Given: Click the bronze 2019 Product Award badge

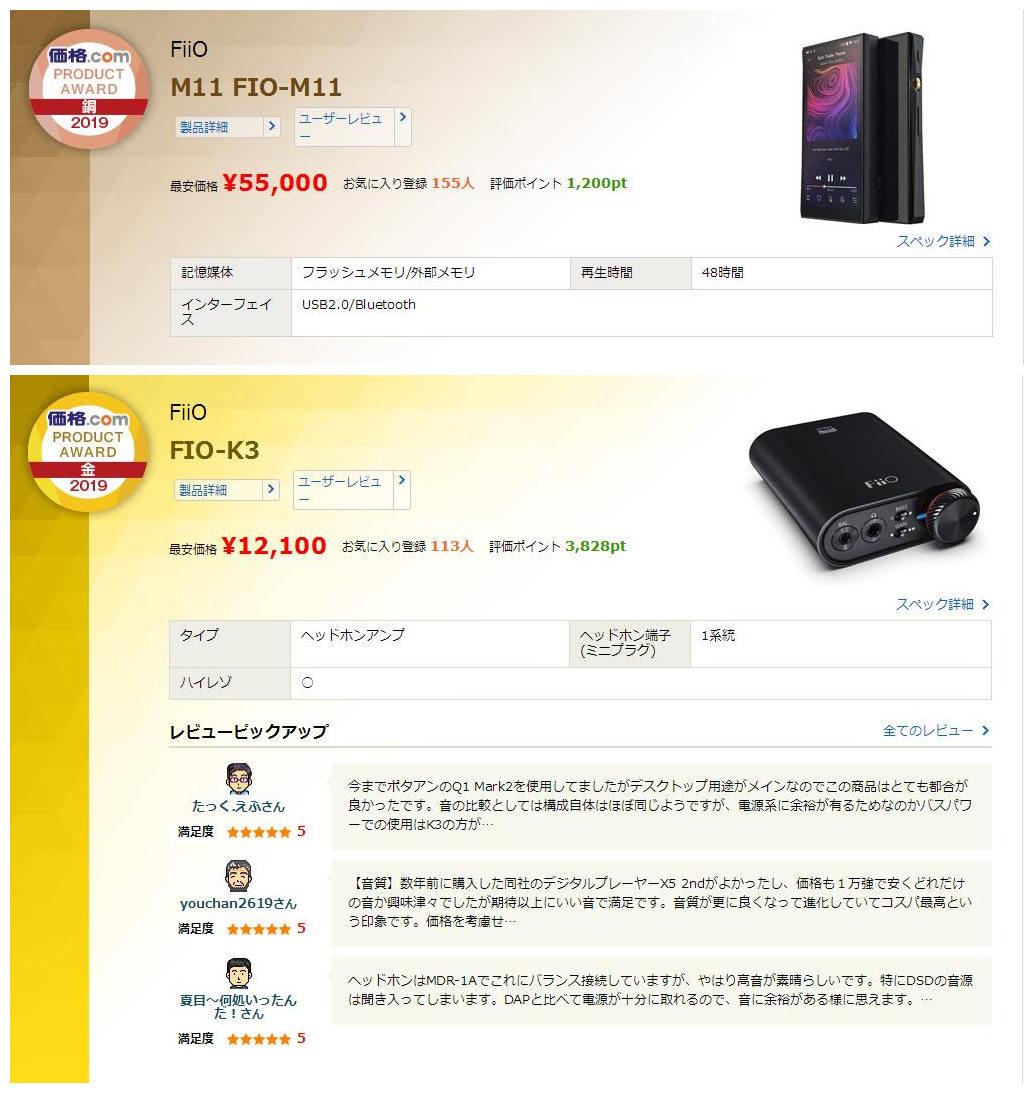Looking at the screenshot, I should click(x=89, y=89).
